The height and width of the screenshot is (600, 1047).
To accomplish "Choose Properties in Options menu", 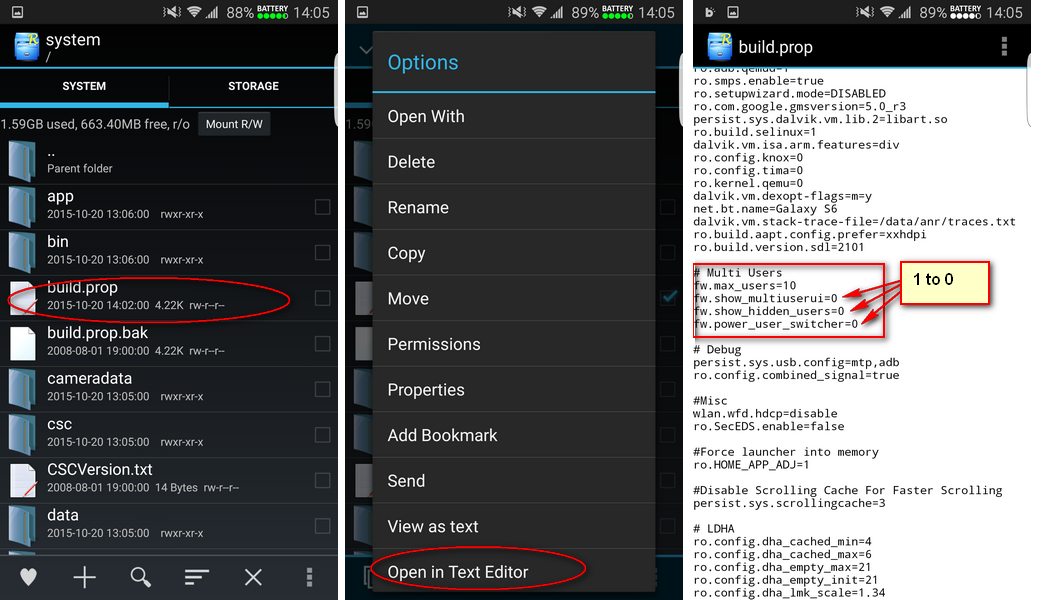I will pos(513,390).
